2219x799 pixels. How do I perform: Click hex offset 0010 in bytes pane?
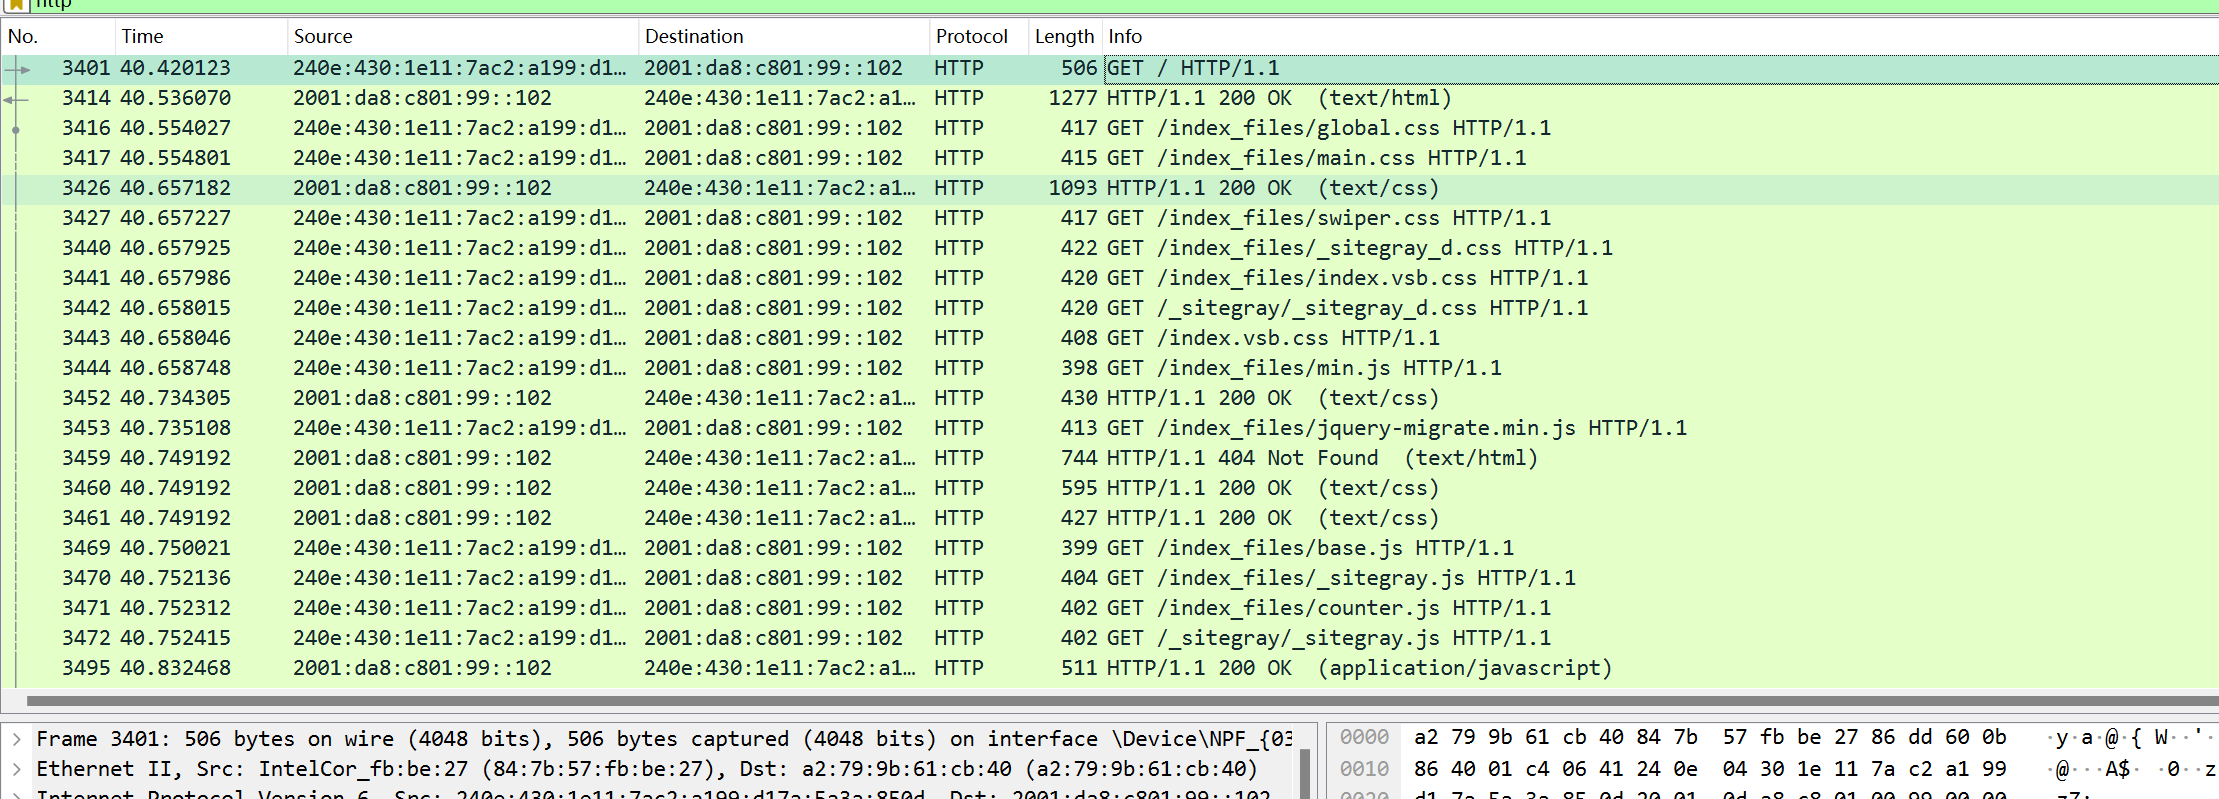point(1364,769)
